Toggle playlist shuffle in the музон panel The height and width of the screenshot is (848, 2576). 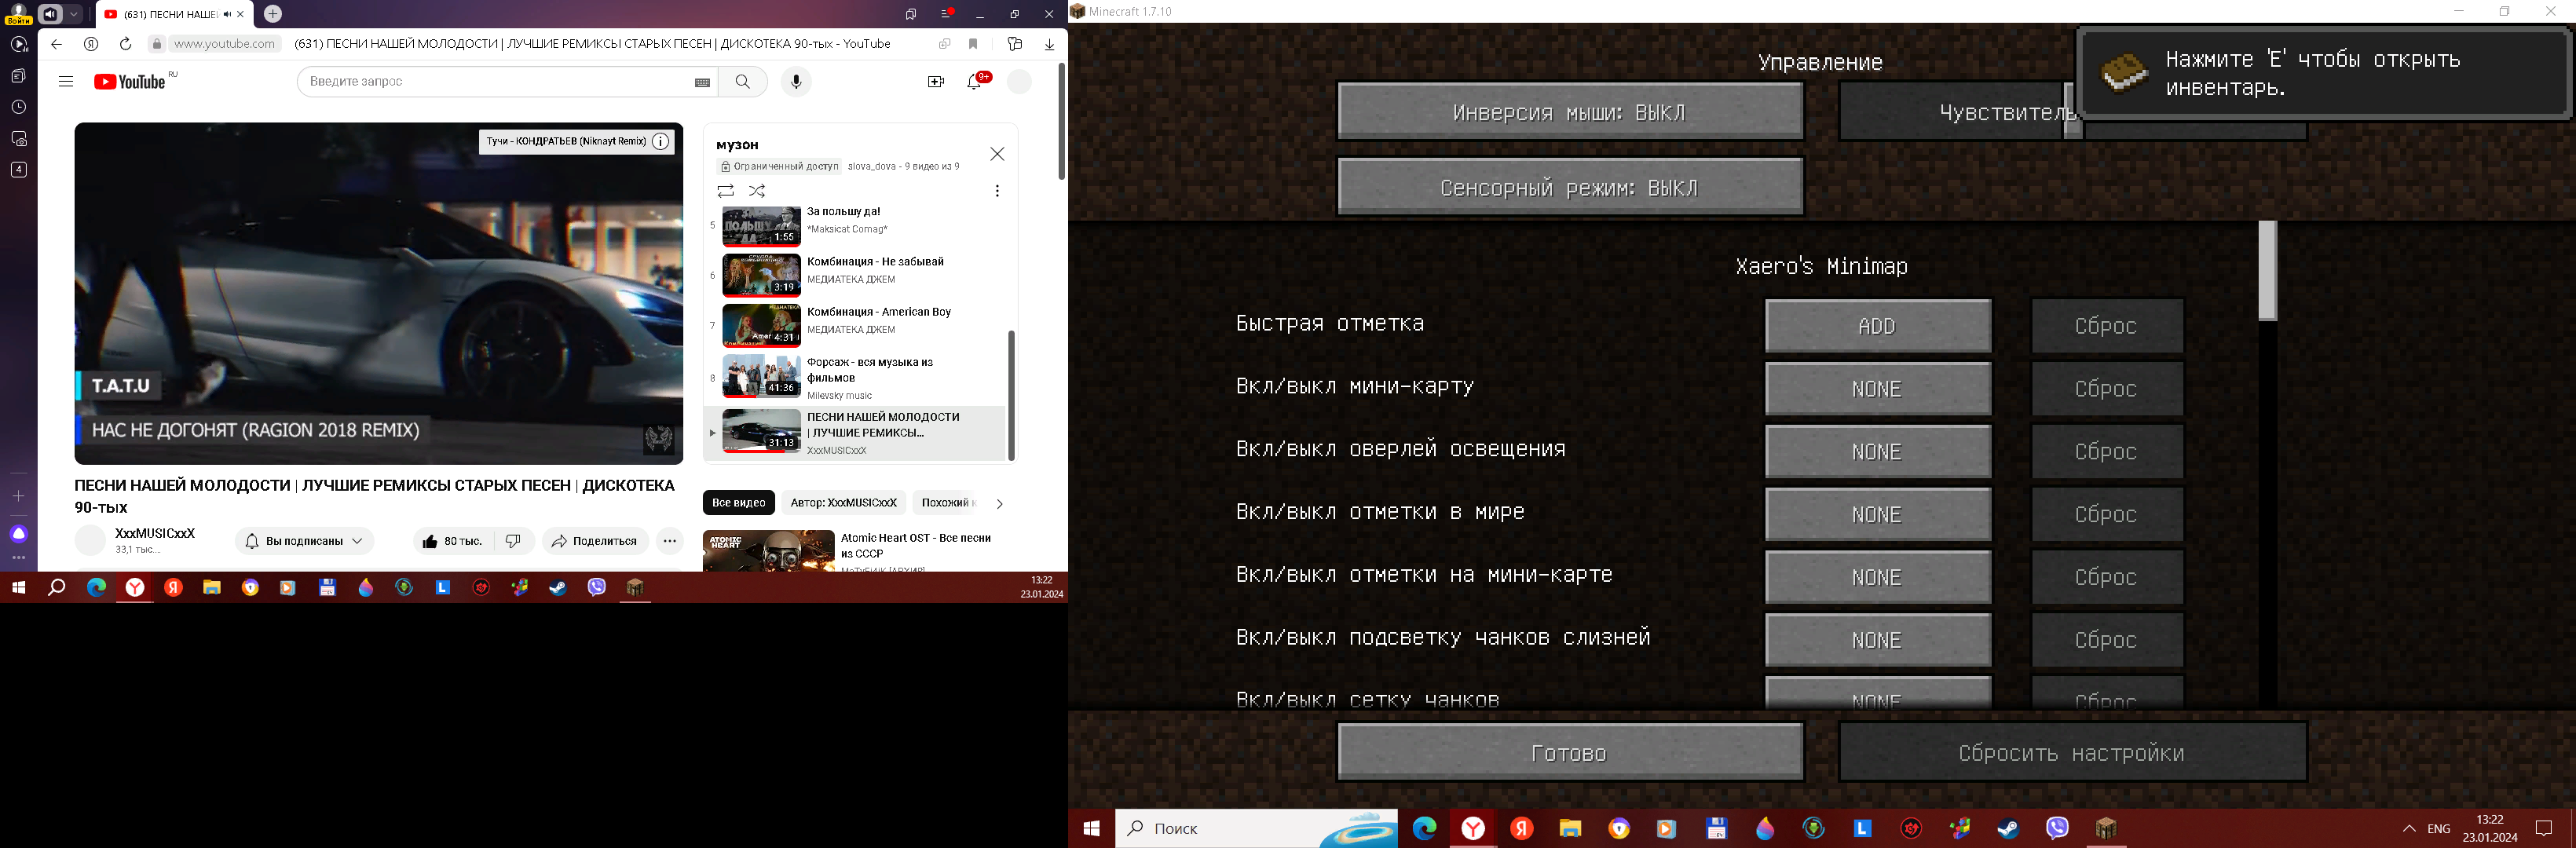pyautogui.click(x=757, y=190)
